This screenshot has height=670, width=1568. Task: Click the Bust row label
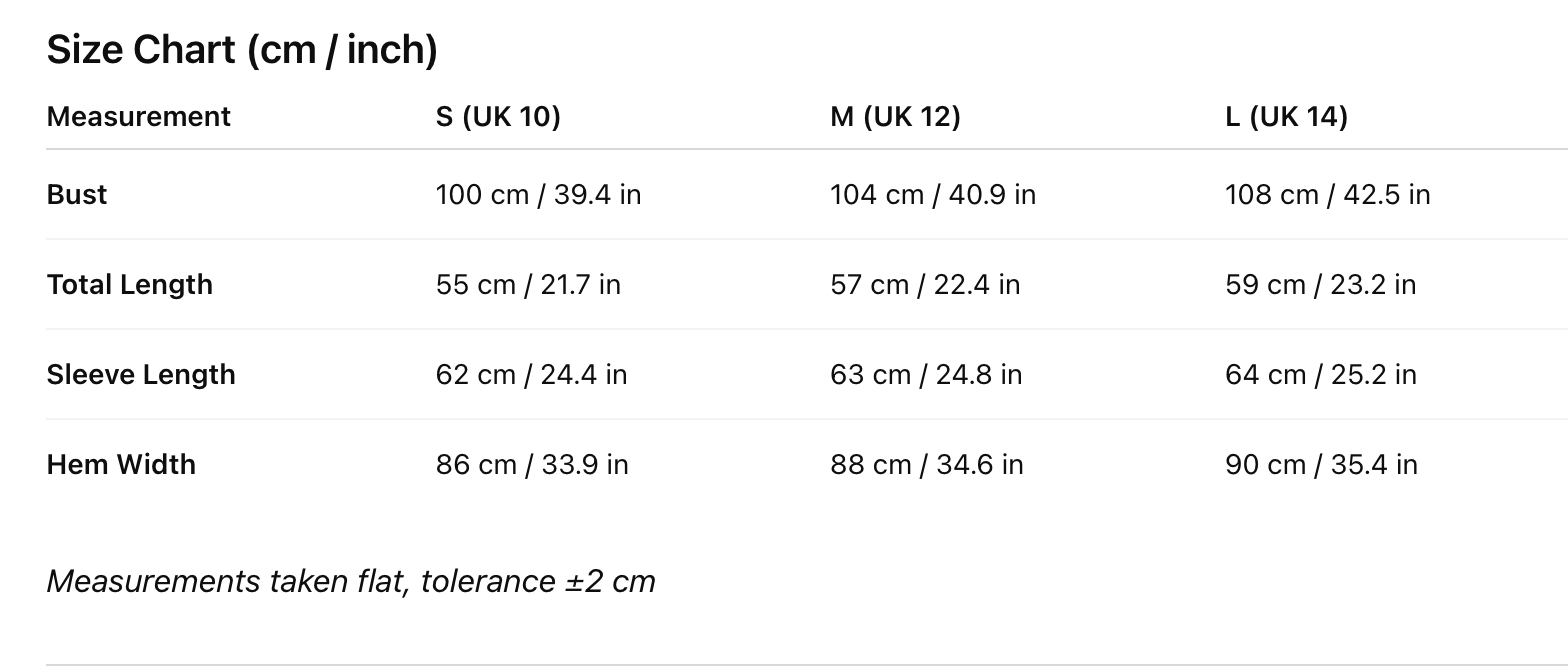click(77, 195)
